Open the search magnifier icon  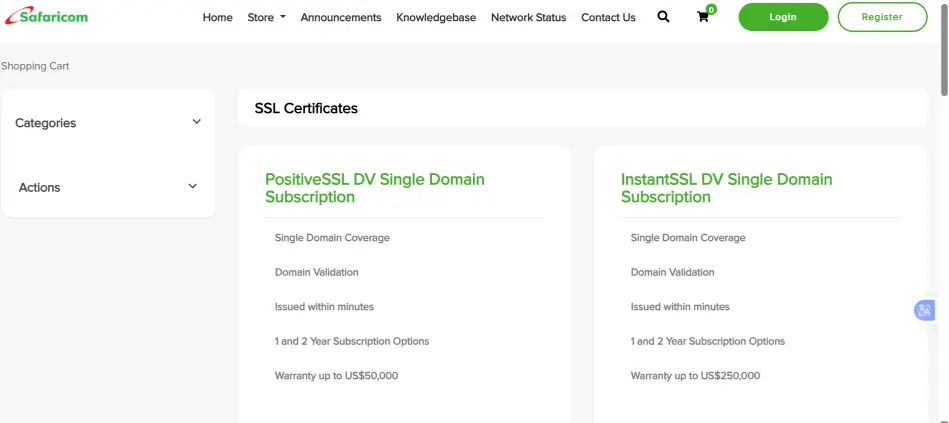click(x=663, y=17)
